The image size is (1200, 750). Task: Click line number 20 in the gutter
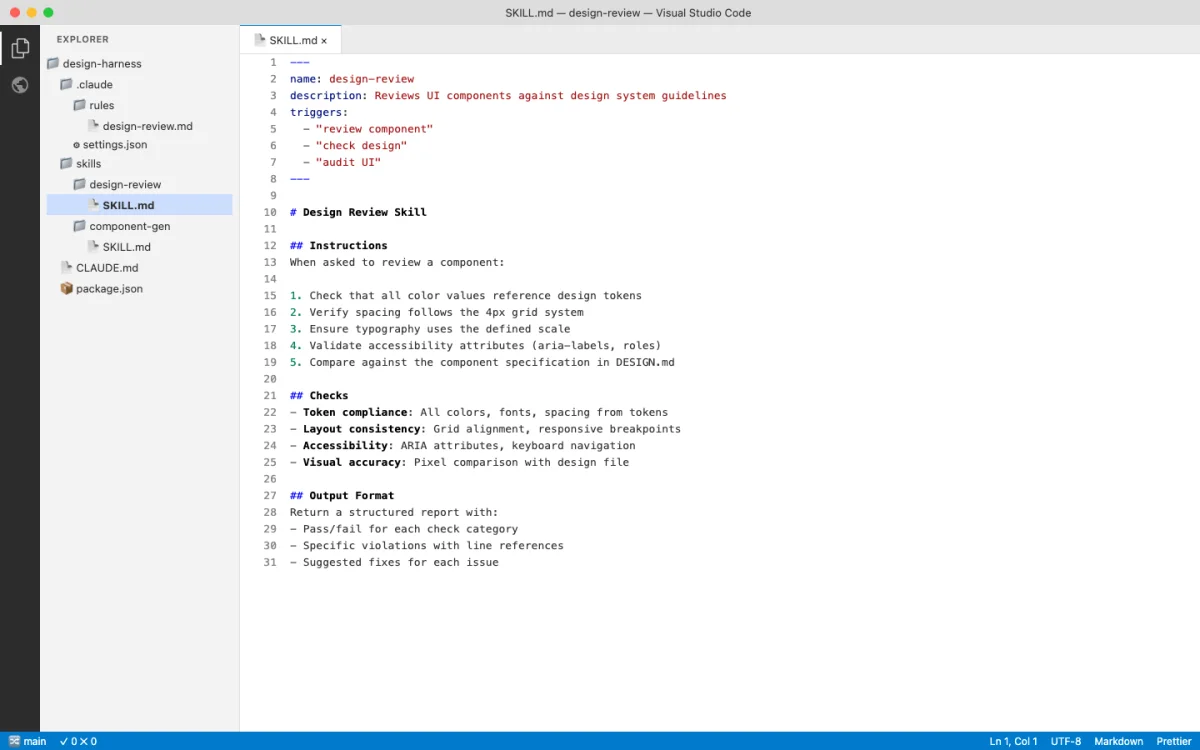270,379
